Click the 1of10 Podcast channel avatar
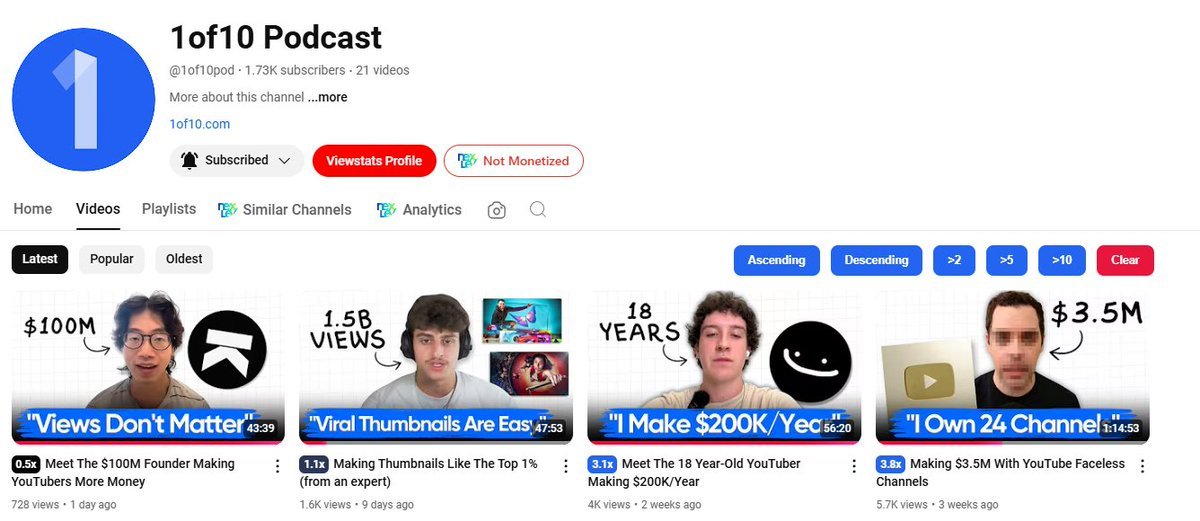This screenshot has height=521, width=1200. pyautogui.click(x=85, y=99)
